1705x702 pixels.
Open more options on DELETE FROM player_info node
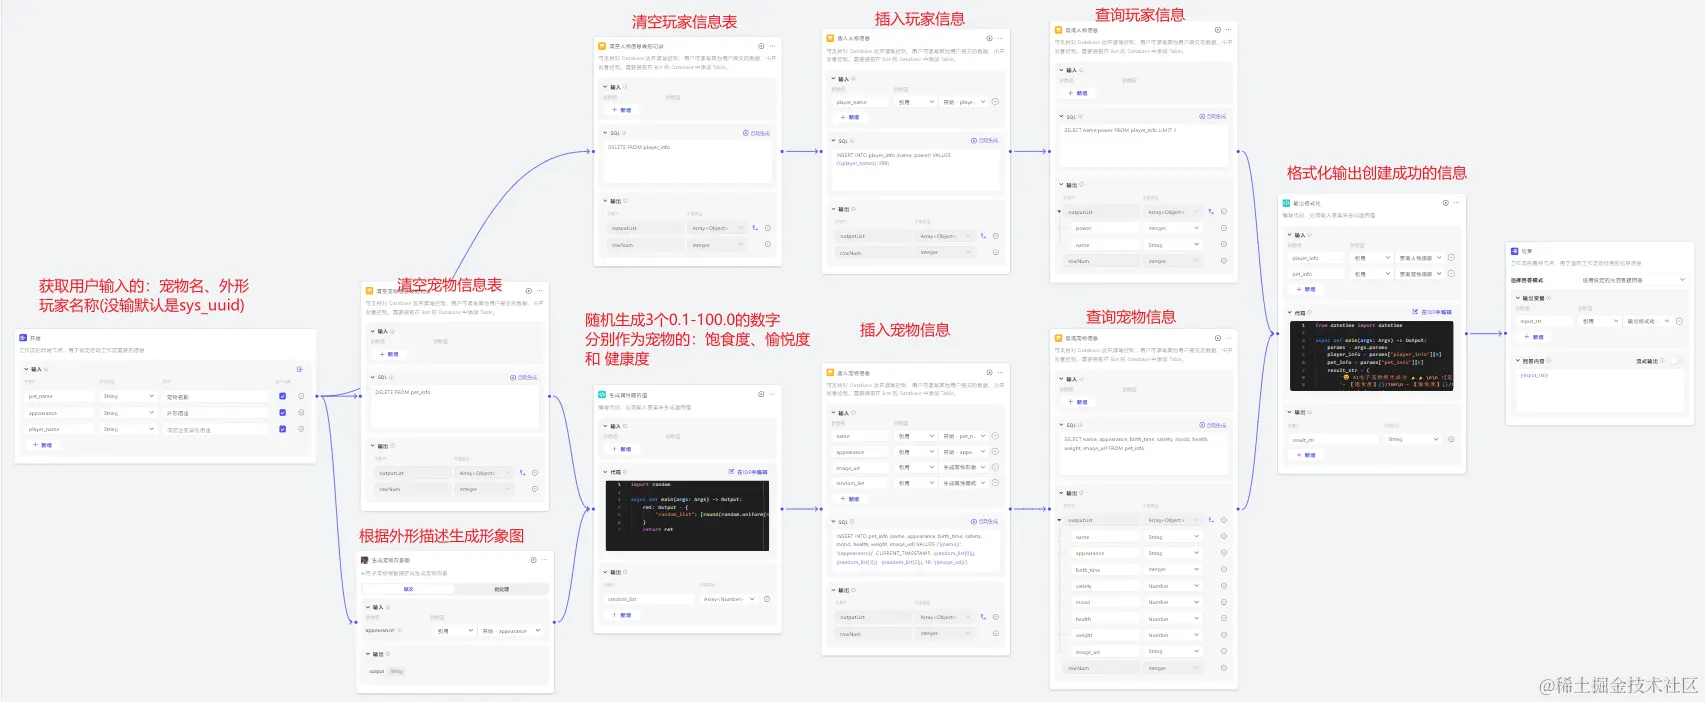pos(772,46)
